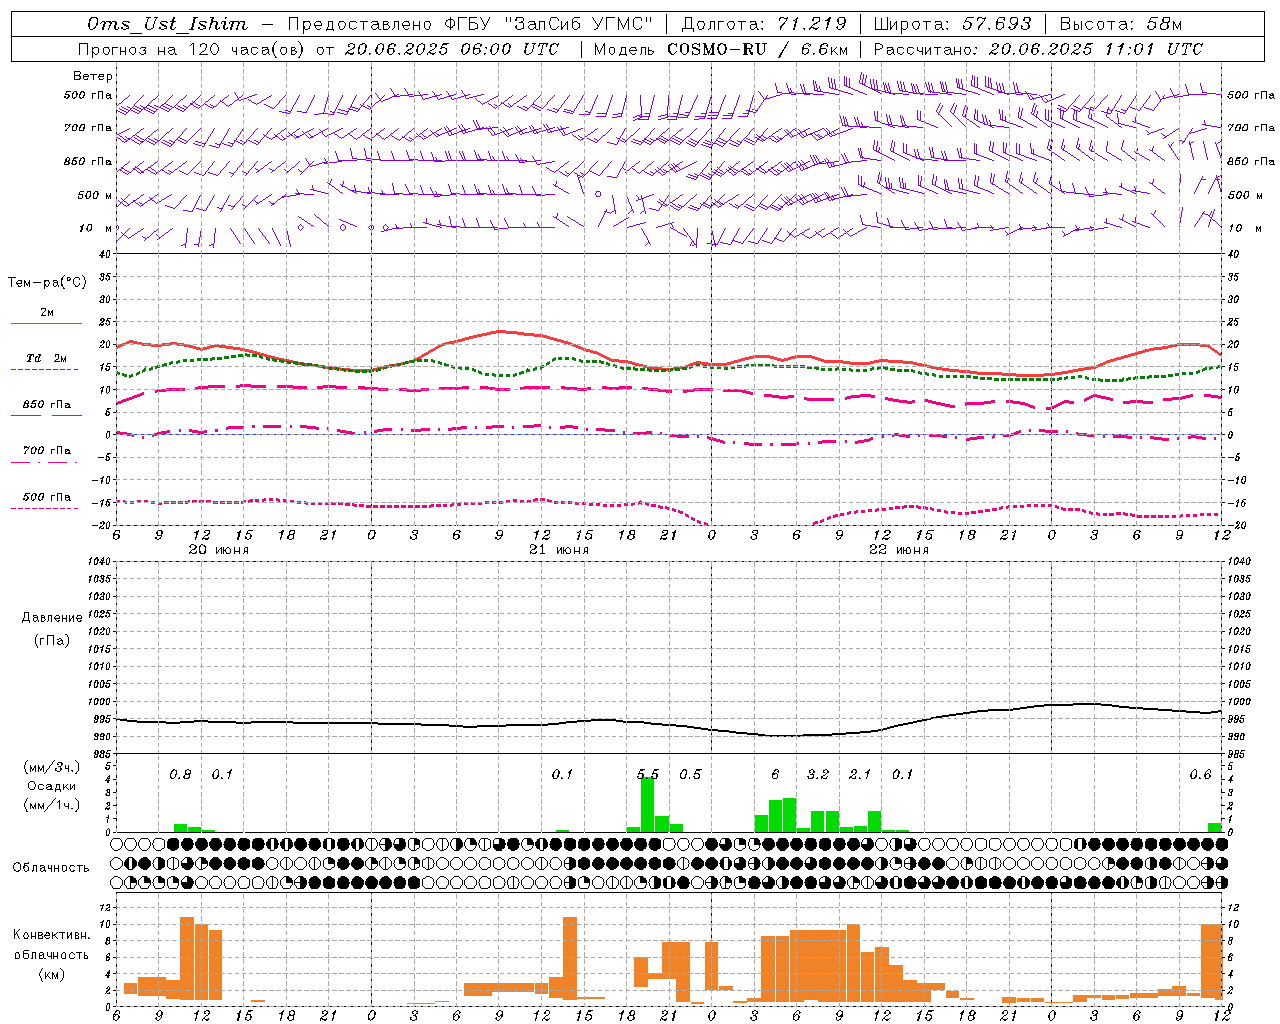Click the Конвективн. облачность chart label
This screenshot has width=1280, height=1024.
(x=51, y=954)
